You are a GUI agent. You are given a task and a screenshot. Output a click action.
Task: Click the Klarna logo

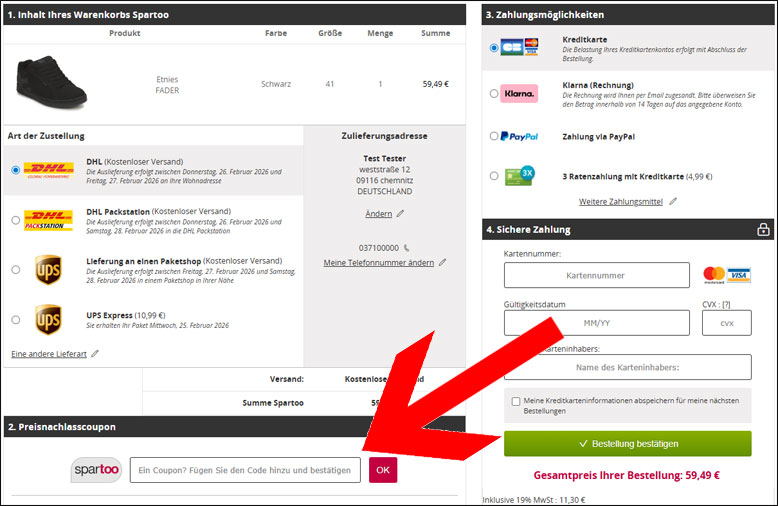(x=519, y=93)
